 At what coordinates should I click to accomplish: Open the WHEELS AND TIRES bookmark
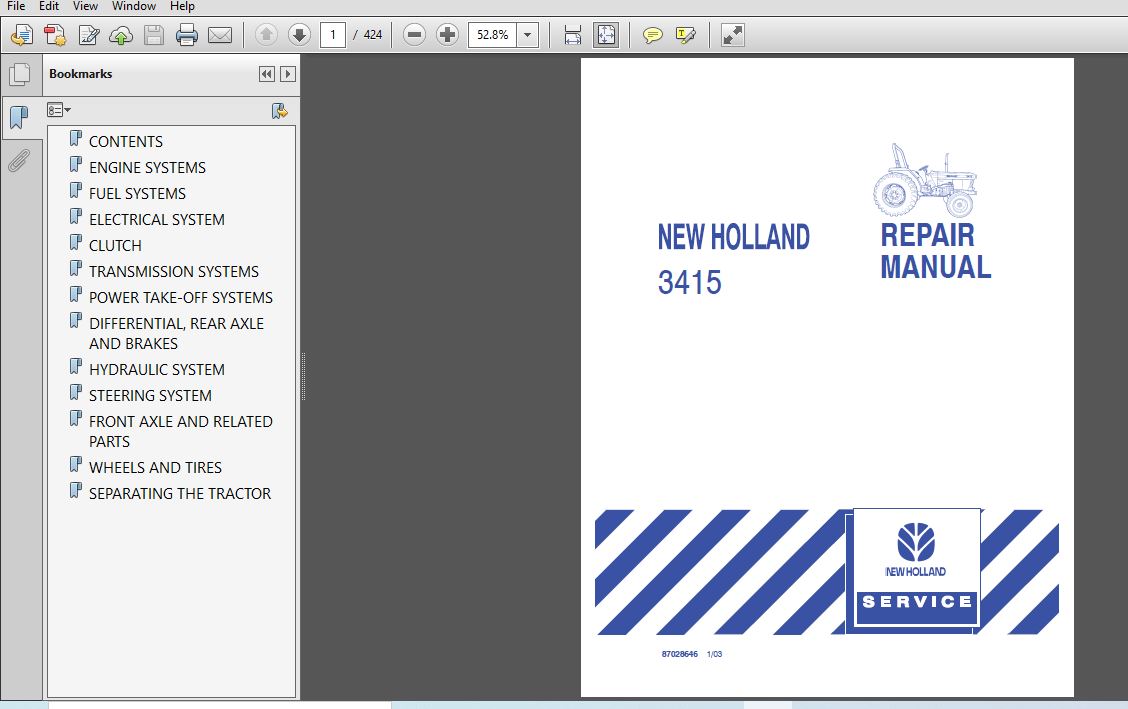pyautogui.click(x=155, y=467)
